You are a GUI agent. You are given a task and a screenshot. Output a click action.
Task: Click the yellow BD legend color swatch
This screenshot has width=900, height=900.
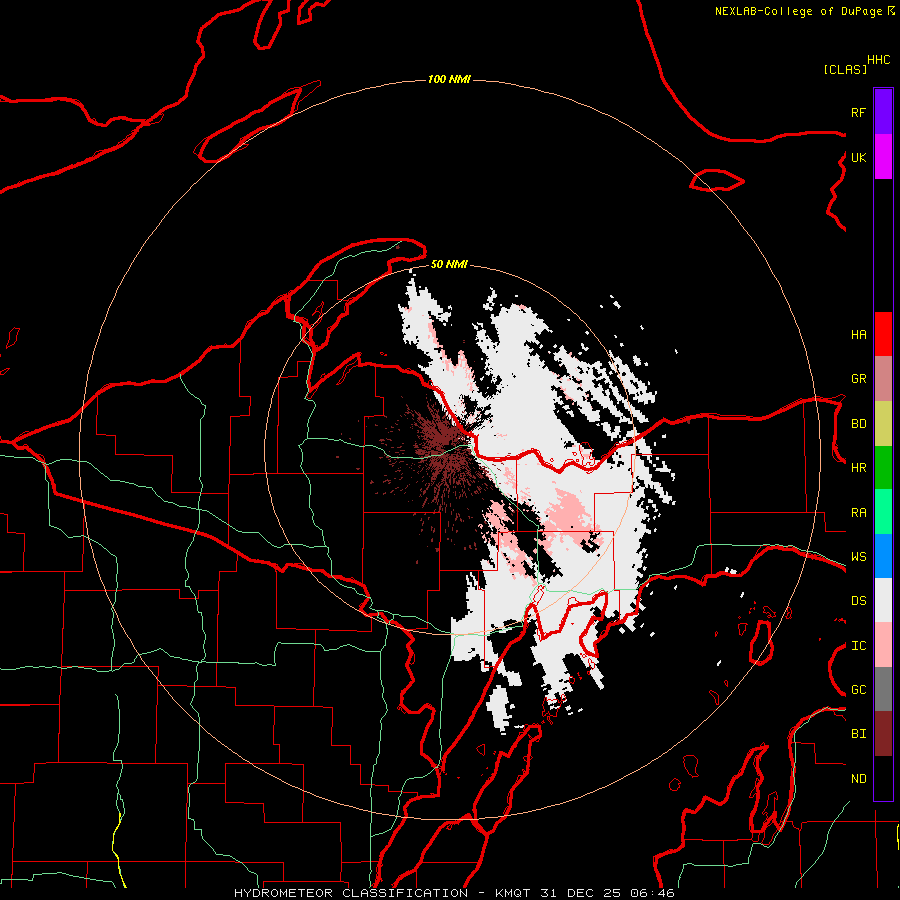(883, 424)
